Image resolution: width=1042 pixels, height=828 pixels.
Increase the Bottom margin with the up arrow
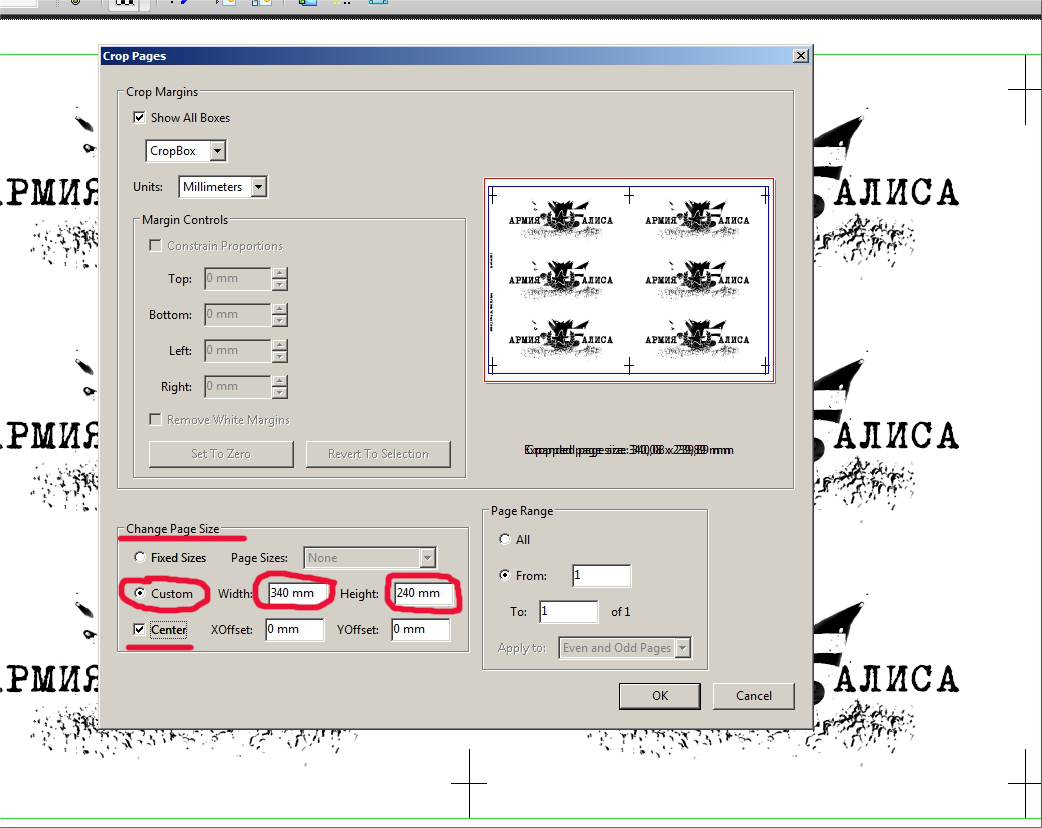[x=280, y=309]
